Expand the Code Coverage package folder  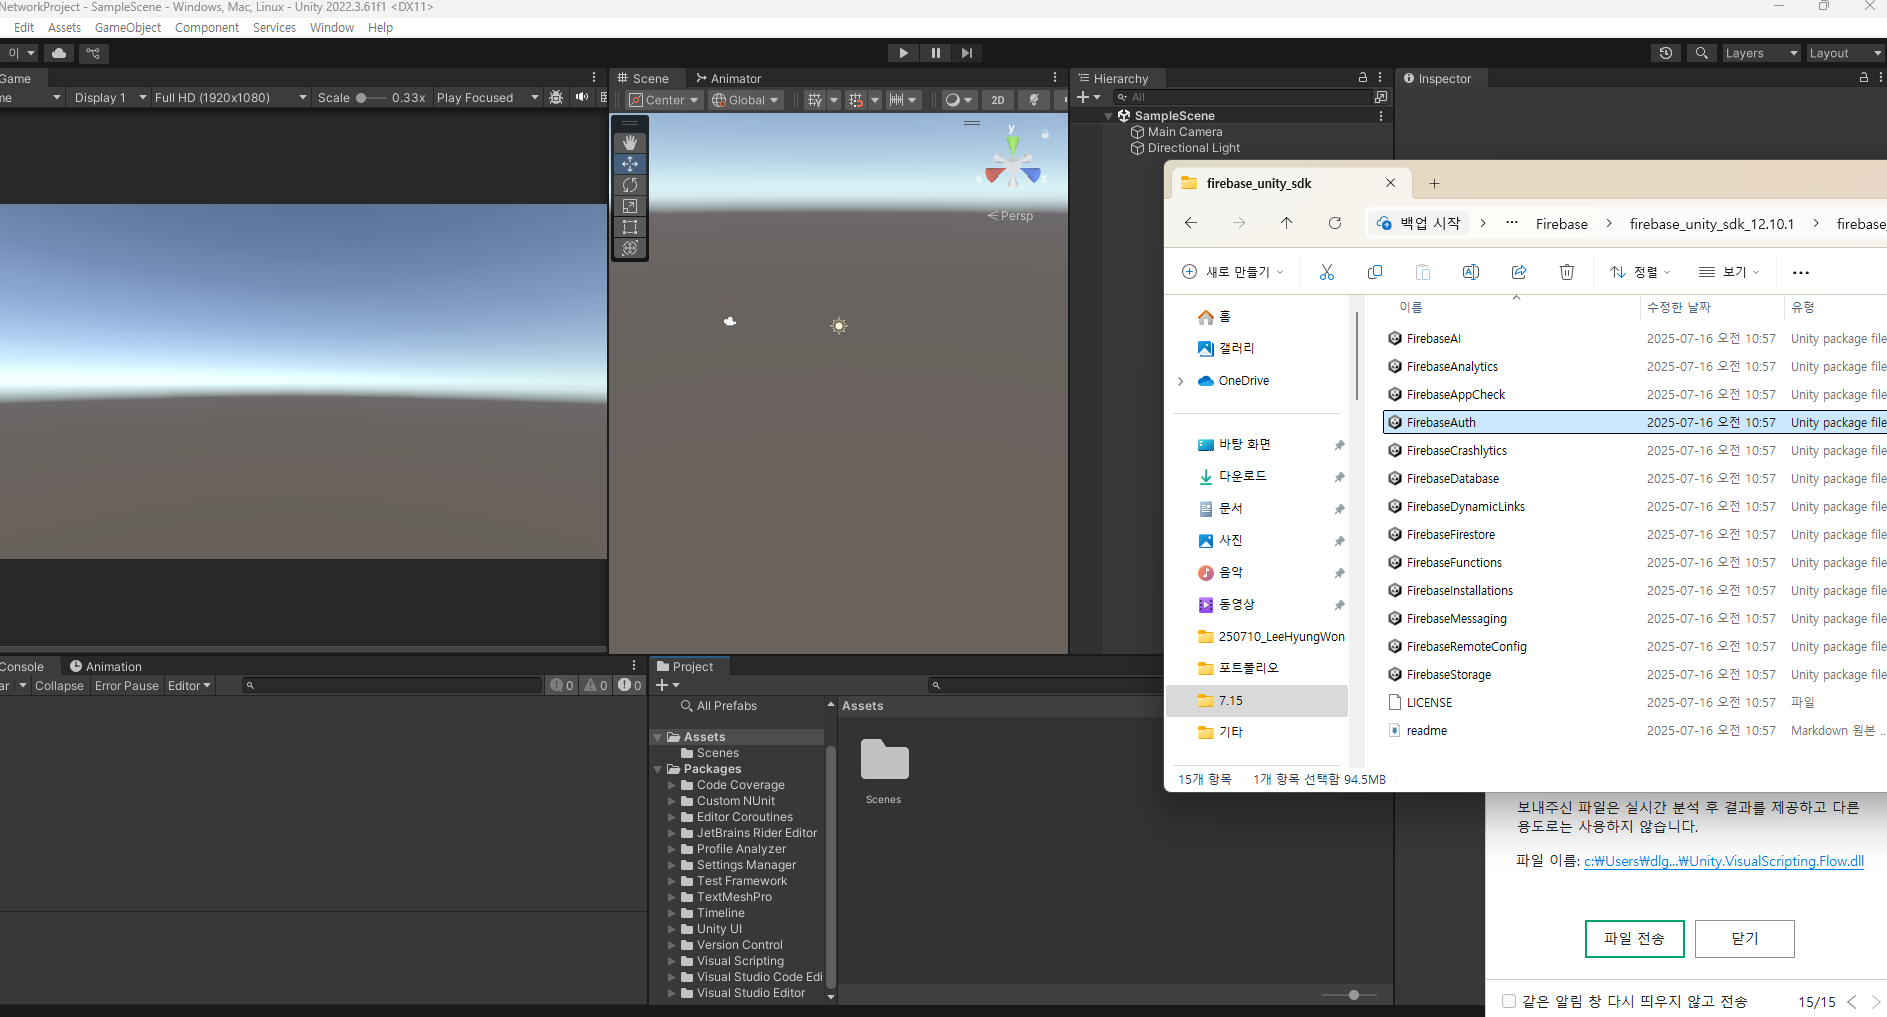pyautogui.click(x=672, y=785)
